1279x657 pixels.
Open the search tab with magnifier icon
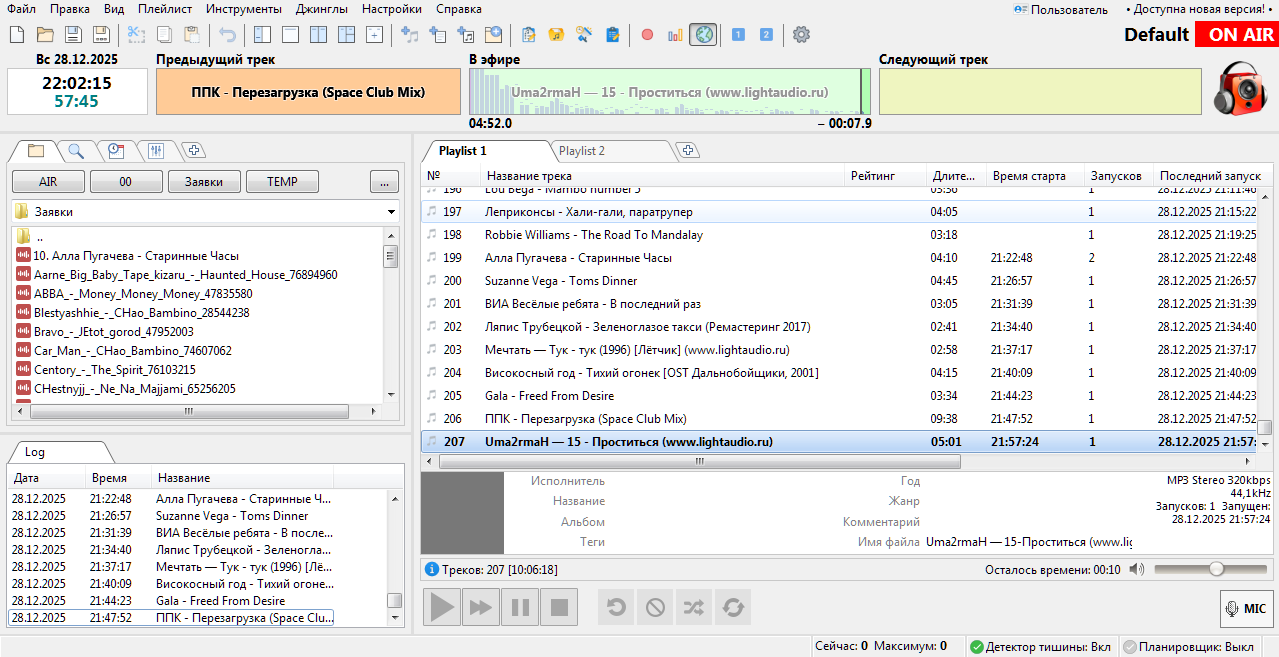[x=76, y=151]
